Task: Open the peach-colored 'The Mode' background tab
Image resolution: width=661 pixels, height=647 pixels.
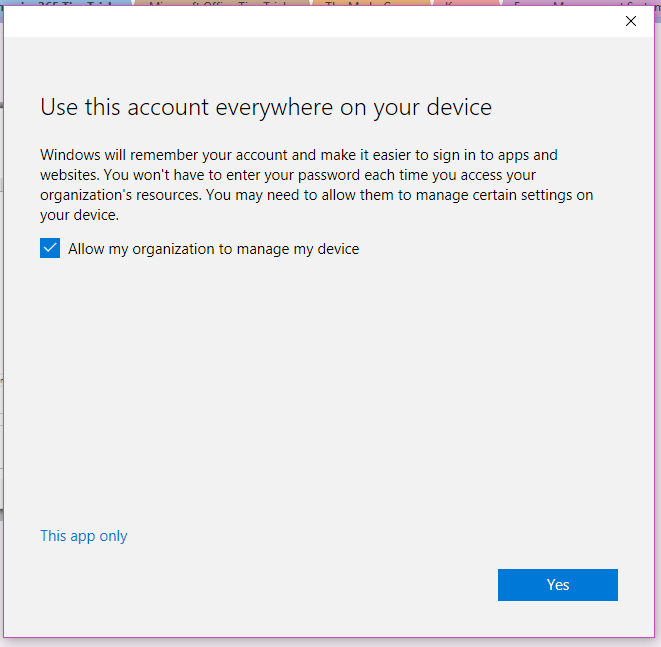Action: (x=370, y=4)
